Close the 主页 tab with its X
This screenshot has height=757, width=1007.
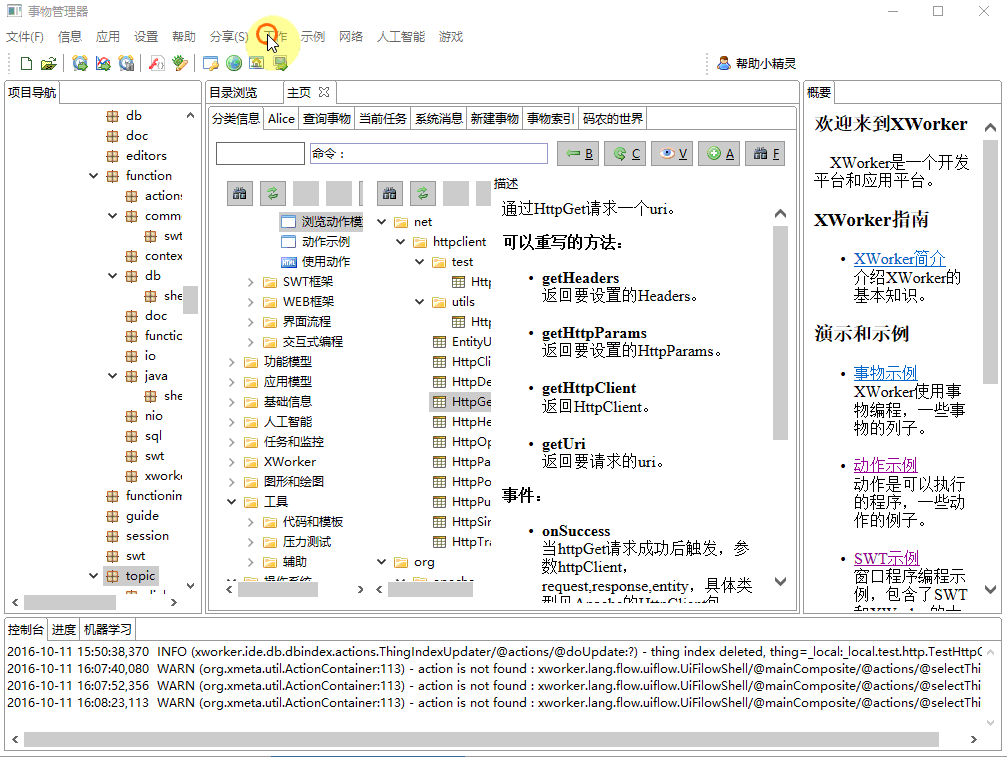point(324,92)
